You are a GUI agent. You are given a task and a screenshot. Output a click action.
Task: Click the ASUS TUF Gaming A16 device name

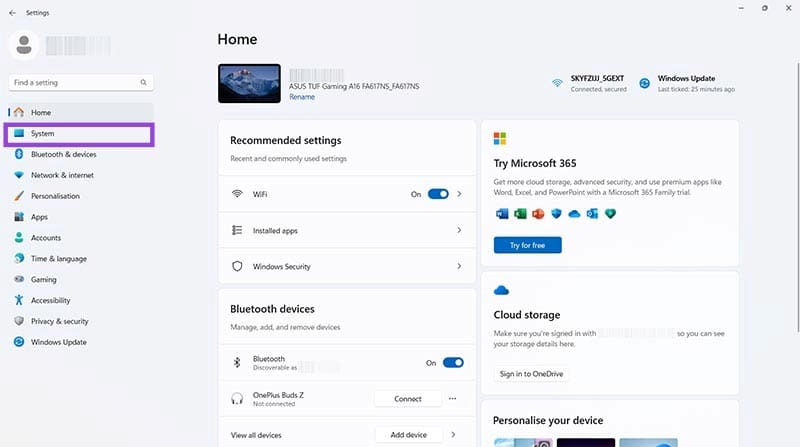pos(354,86)
